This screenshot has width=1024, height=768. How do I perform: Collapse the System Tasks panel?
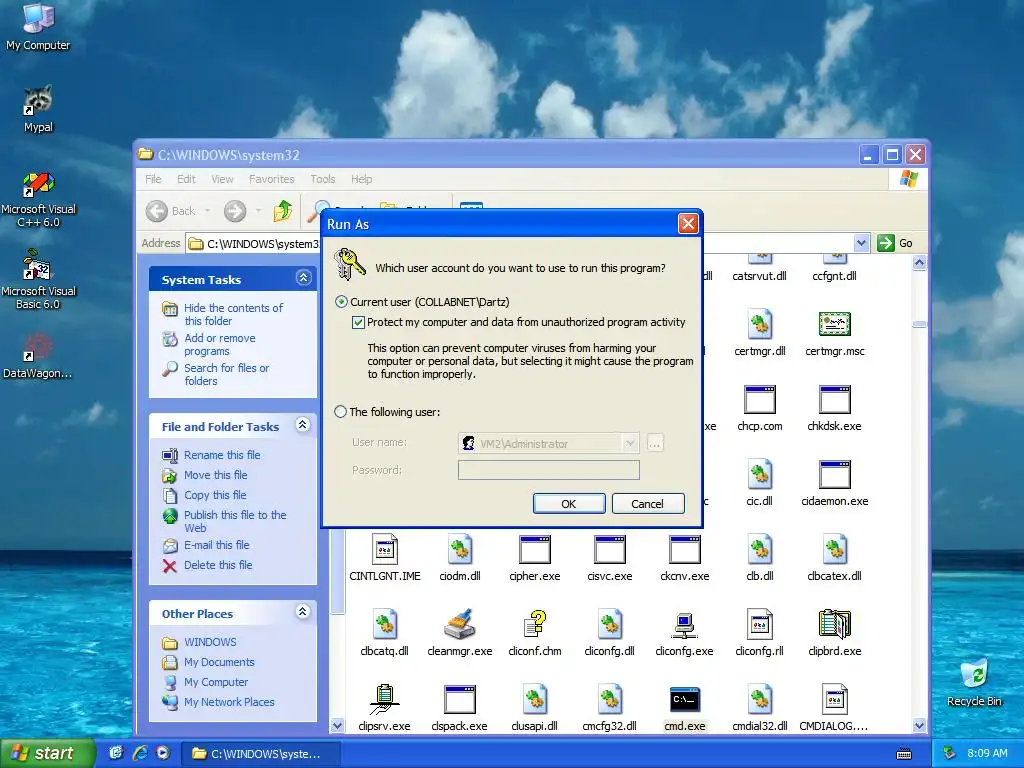[x=303, y=278]
